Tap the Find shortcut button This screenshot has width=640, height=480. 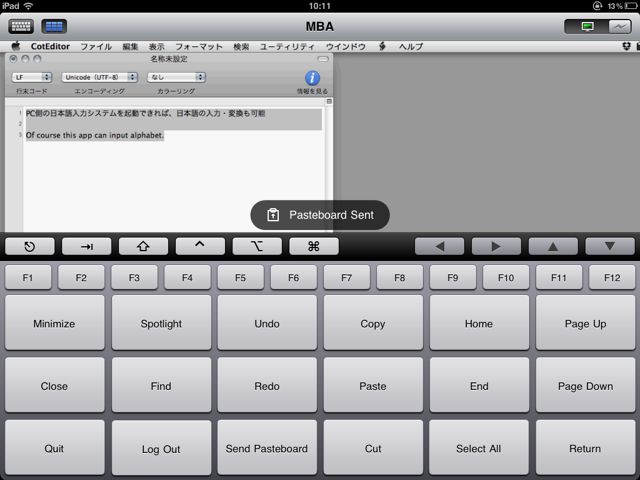161,386
